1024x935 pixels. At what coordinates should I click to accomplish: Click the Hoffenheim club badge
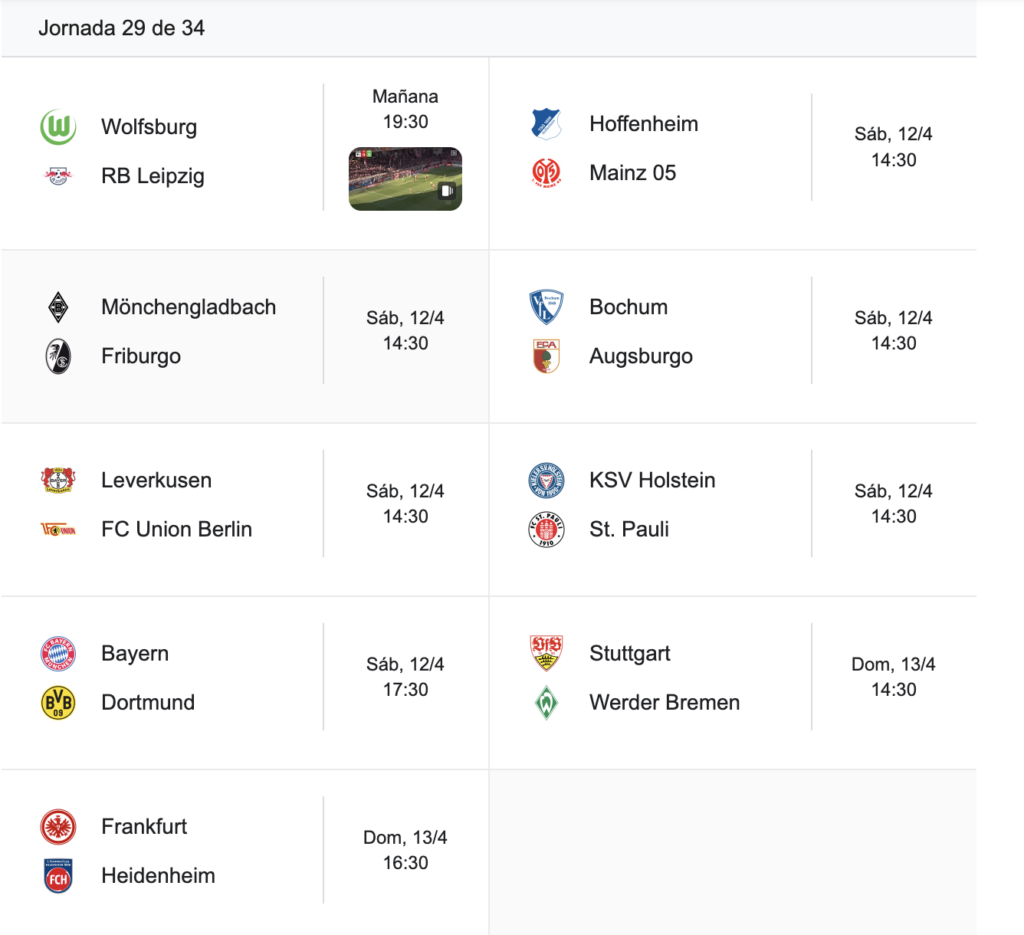546,124
